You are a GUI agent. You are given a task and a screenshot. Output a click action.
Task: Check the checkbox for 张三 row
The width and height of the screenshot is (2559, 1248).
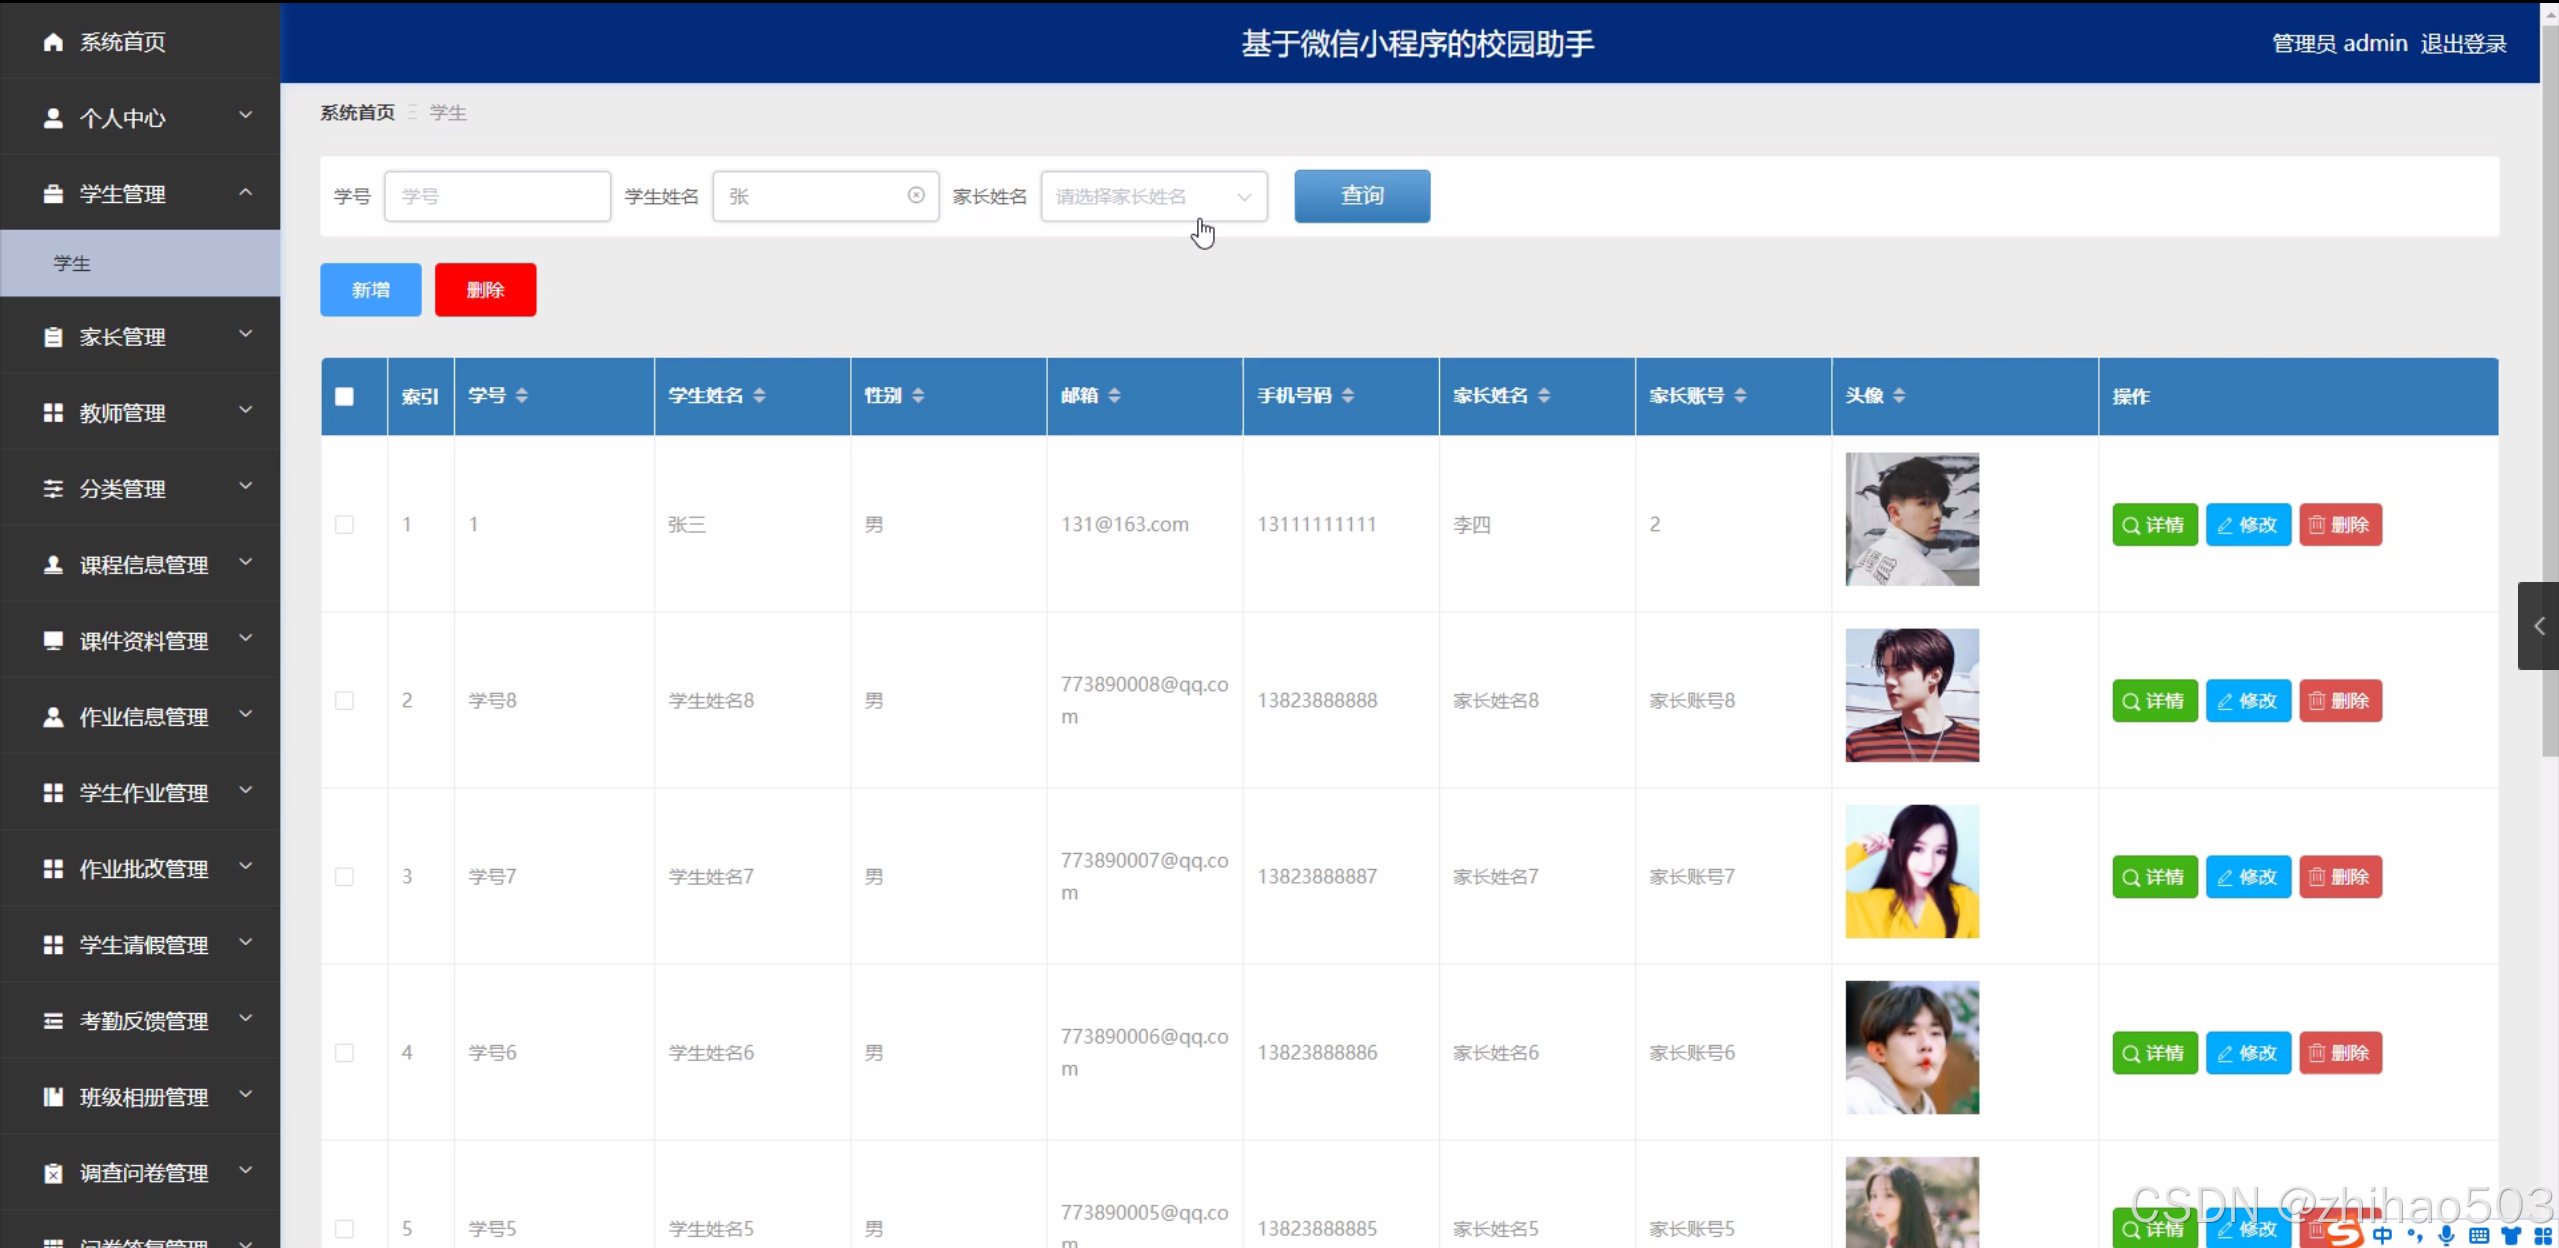pyautogui.click(x=344, y=523)
